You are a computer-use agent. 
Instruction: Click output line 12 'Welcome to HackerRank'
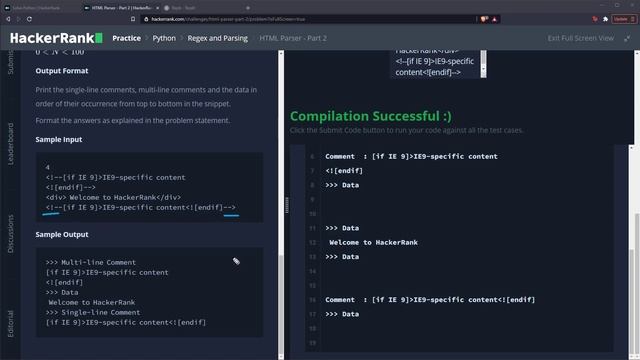point(373,242)
